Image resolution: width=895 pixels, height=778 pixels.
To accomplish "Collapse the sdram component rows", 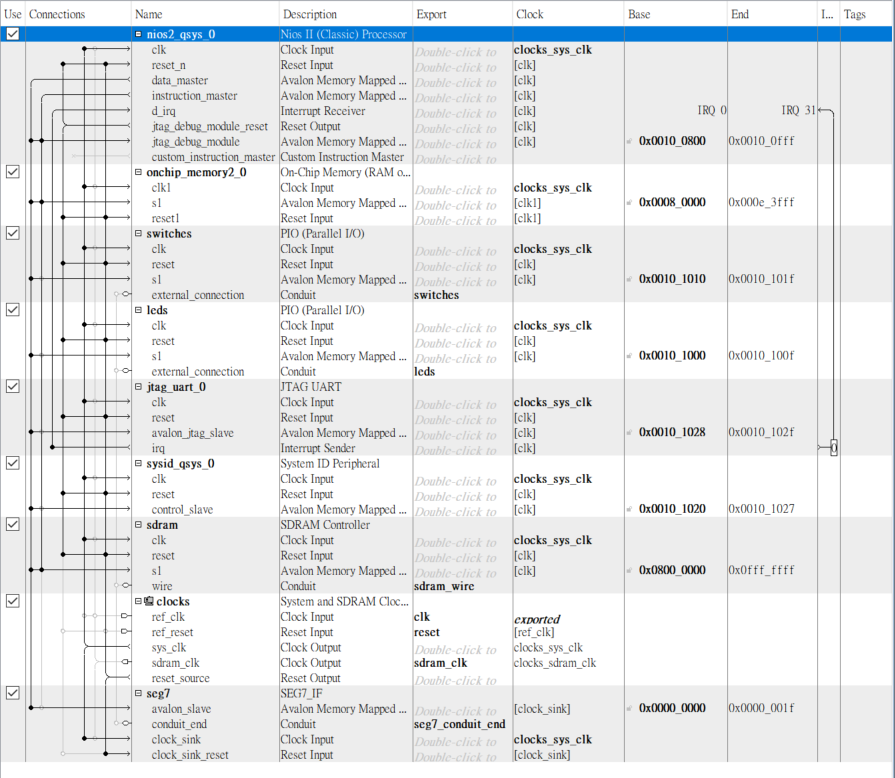I will (138, 524).
